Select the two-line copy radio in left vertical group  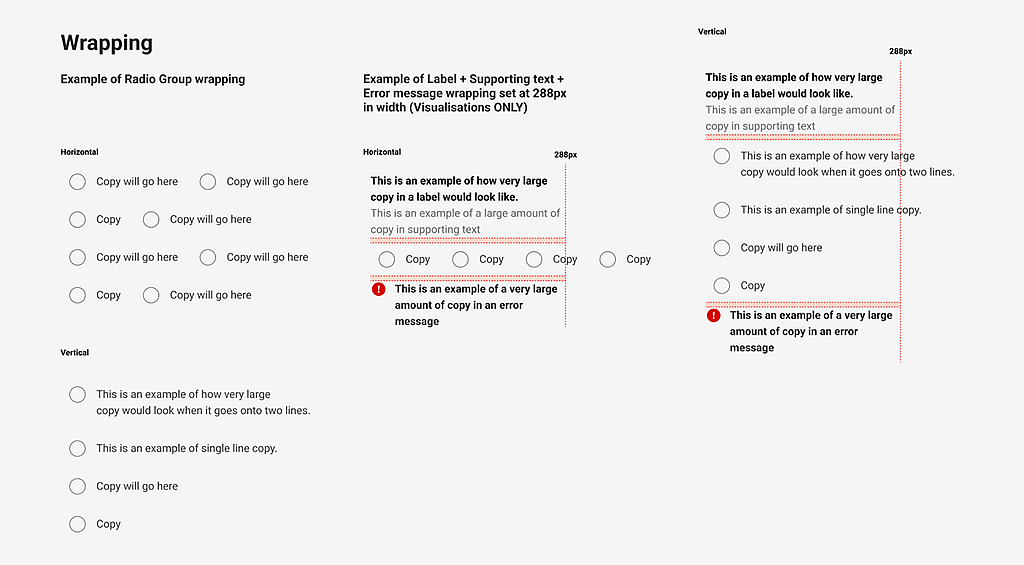point(77,395)
